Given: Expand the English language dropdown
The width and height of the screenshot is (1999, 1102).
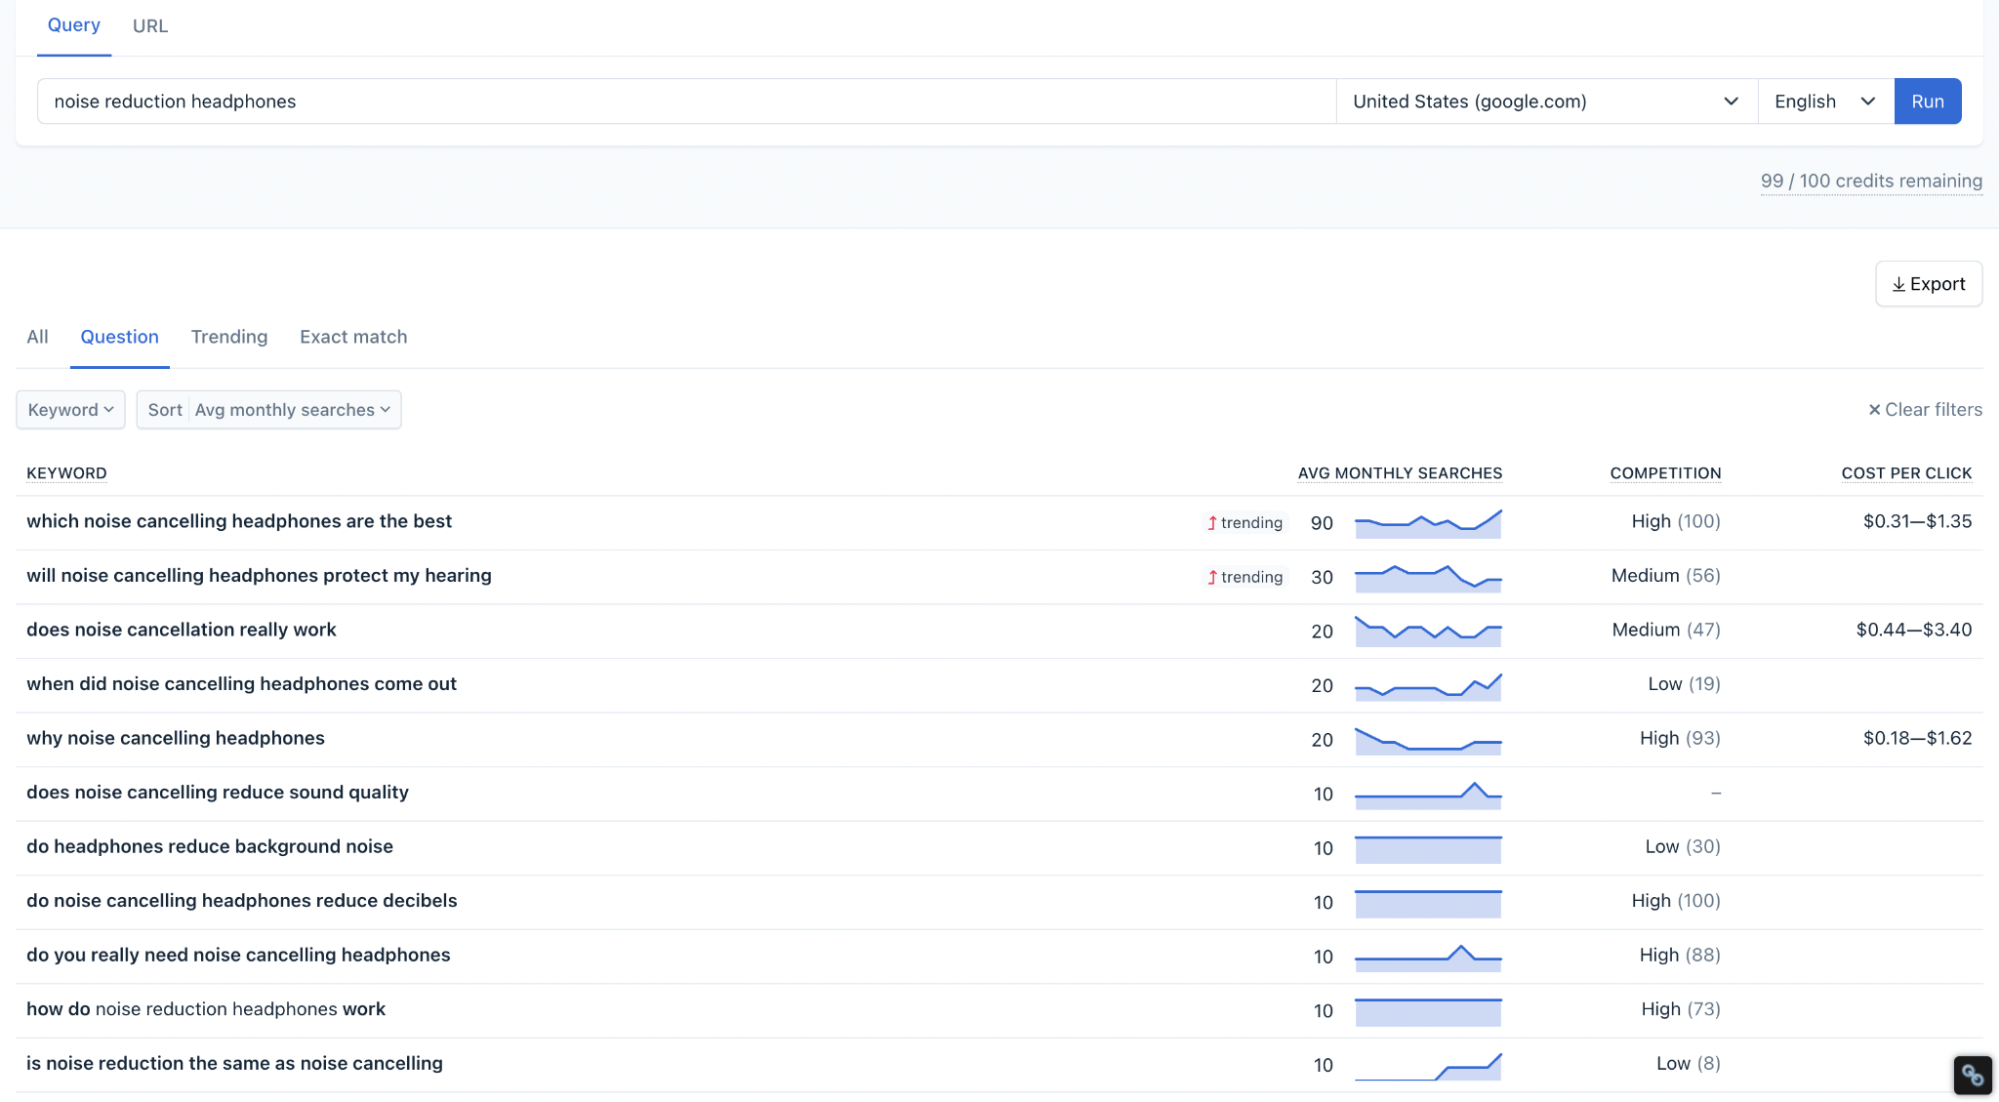Looking at the screenshot, I should click(x=1824, y=101).
